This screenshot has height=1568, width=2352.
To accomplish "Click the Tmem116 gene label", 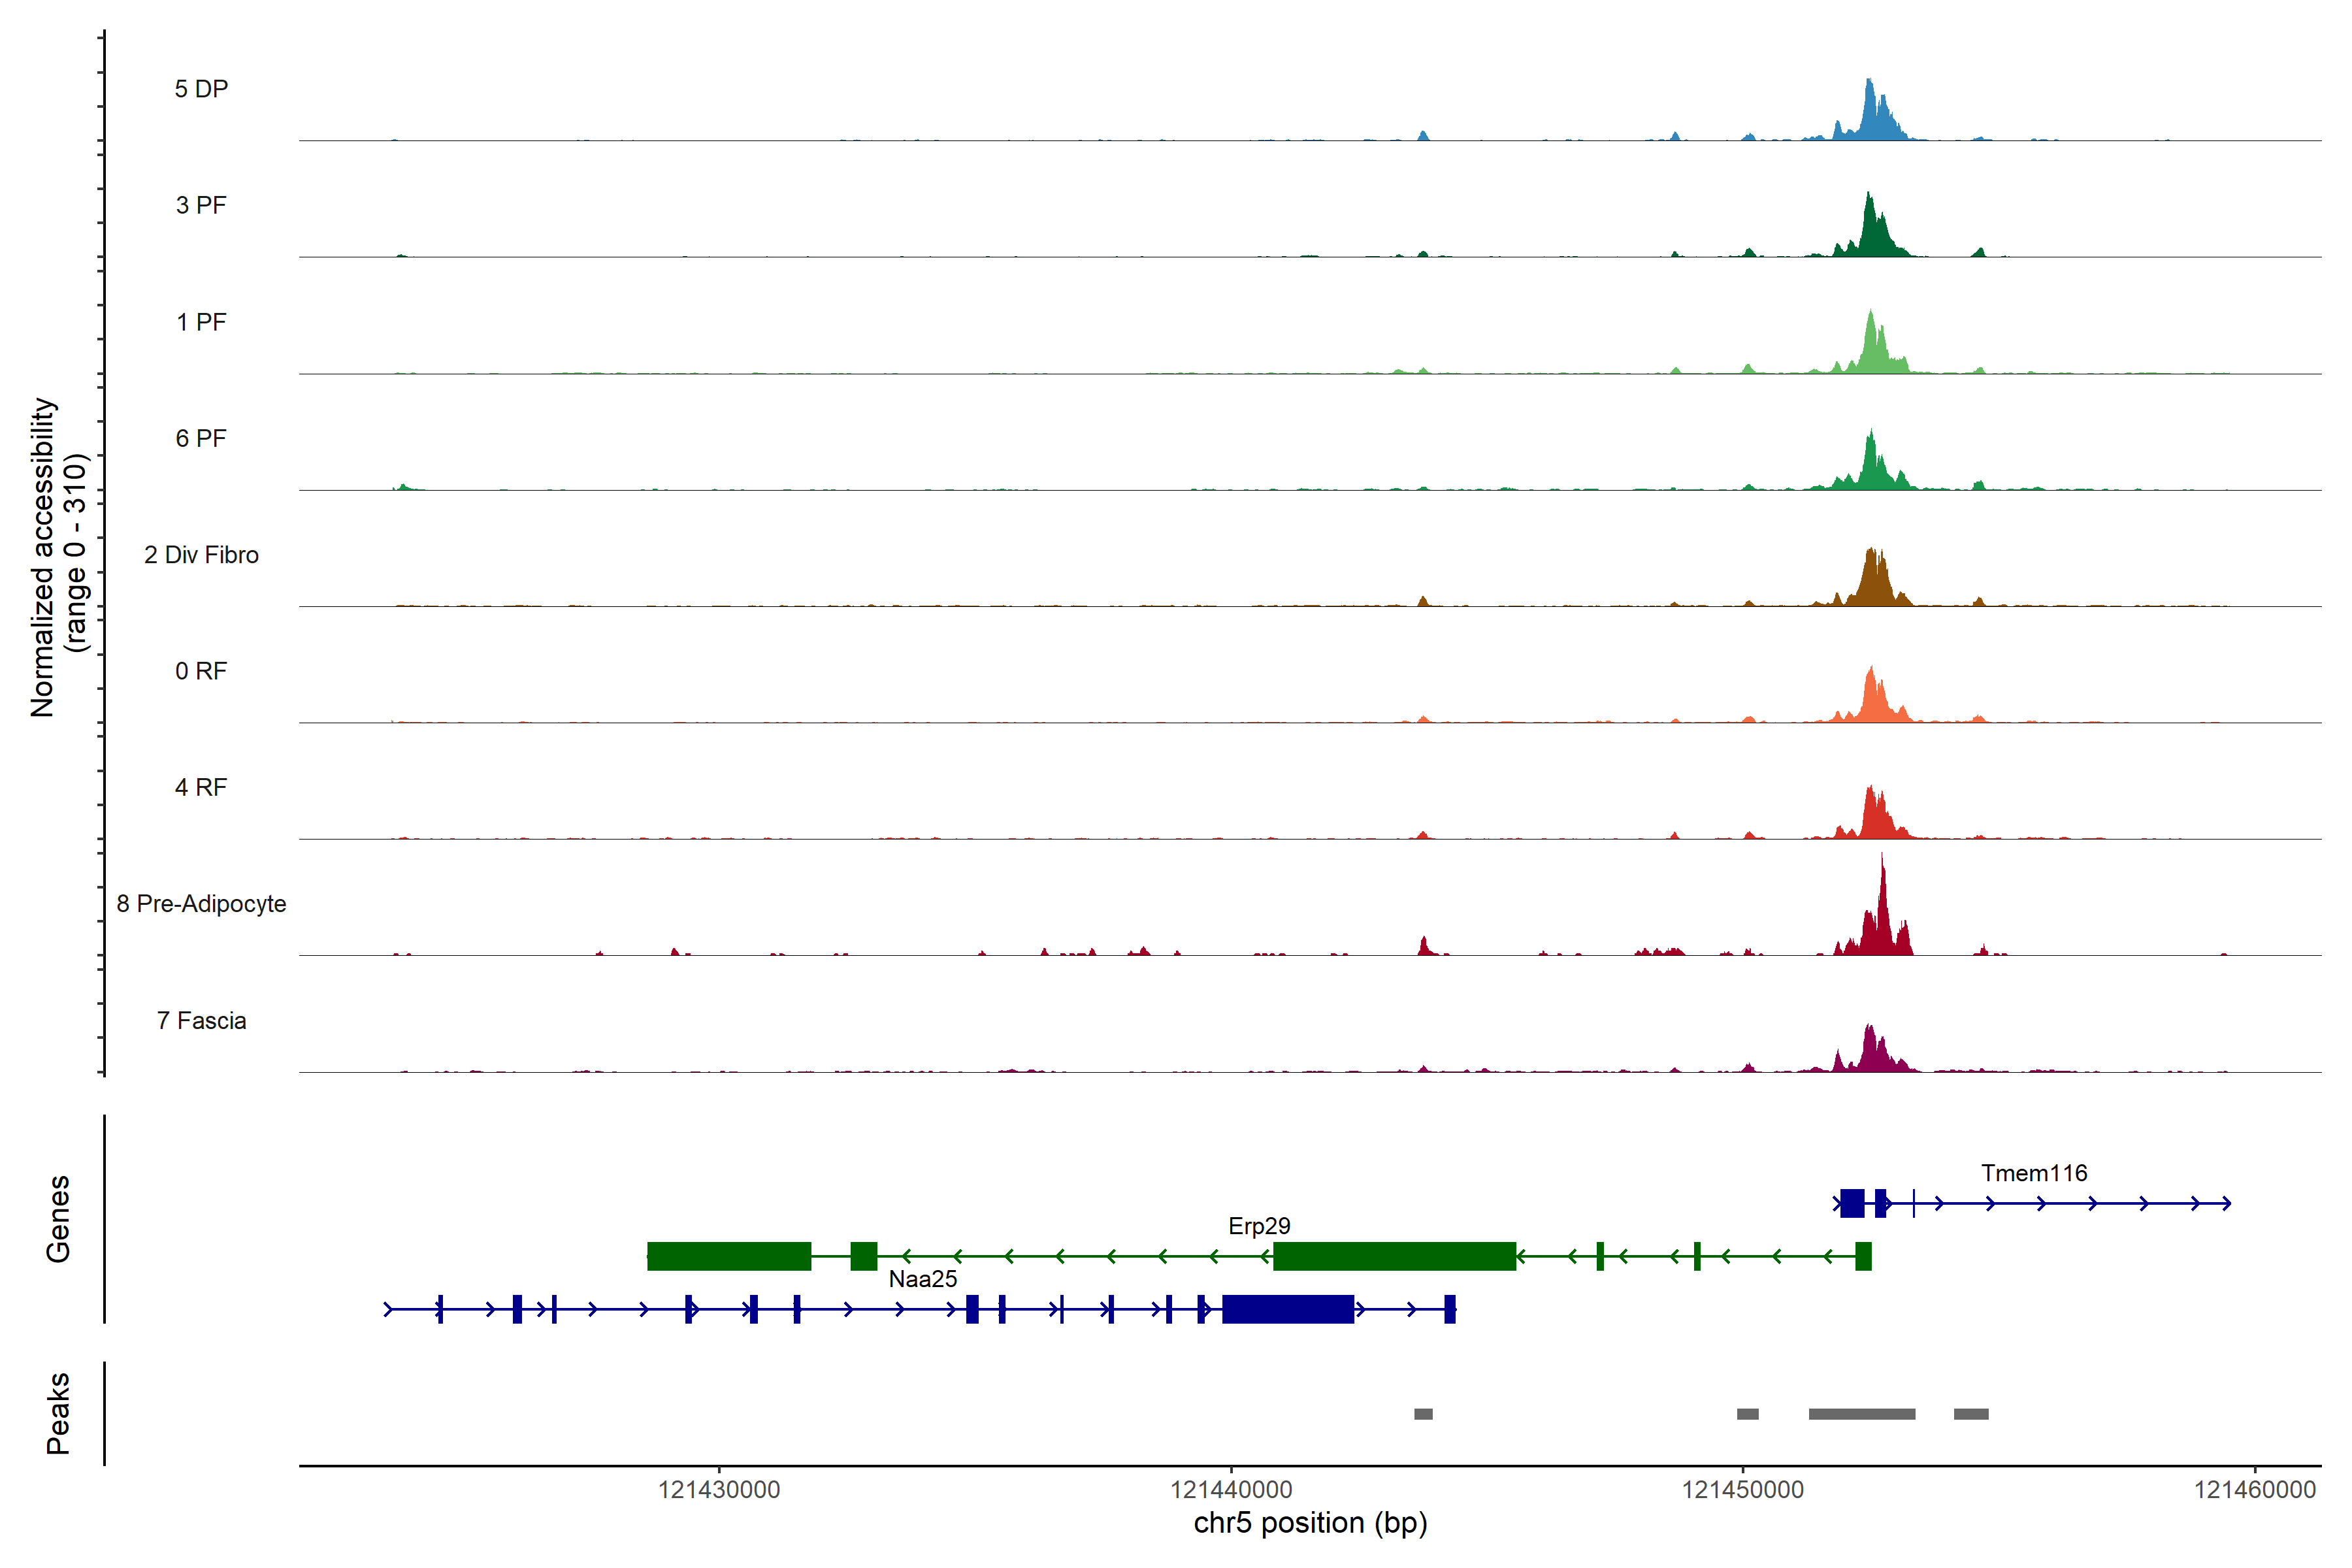I will [2034, 1173].
